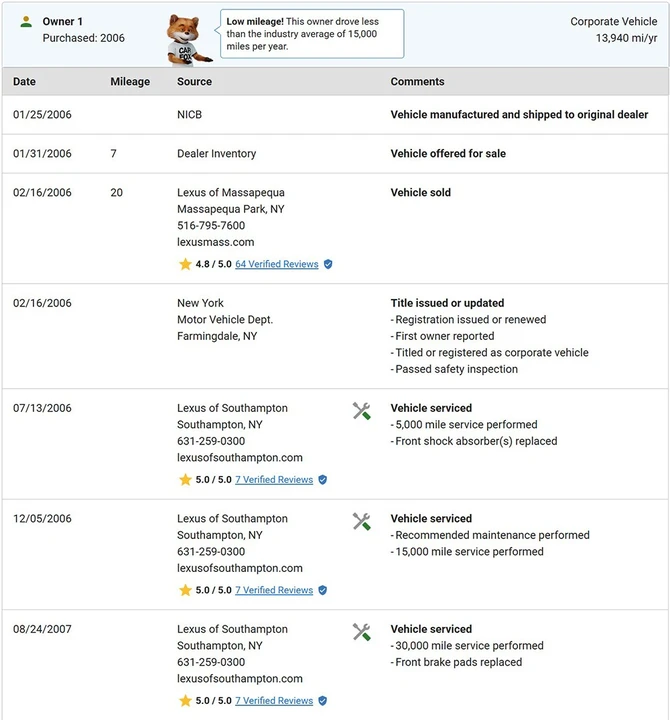Click the 5,000 mile service performed line
The width and height of the screenshot is (670, 720).
click(x=464, y=424)
